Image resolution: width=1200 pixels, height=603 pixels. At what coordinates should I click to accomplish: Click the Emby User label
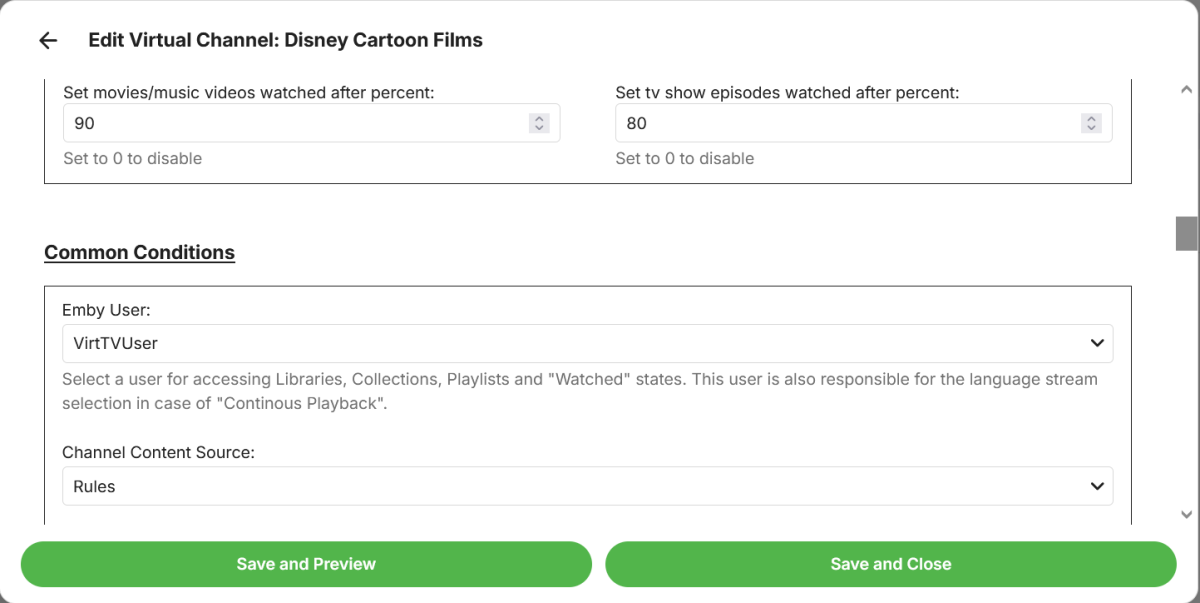(106, 310)
